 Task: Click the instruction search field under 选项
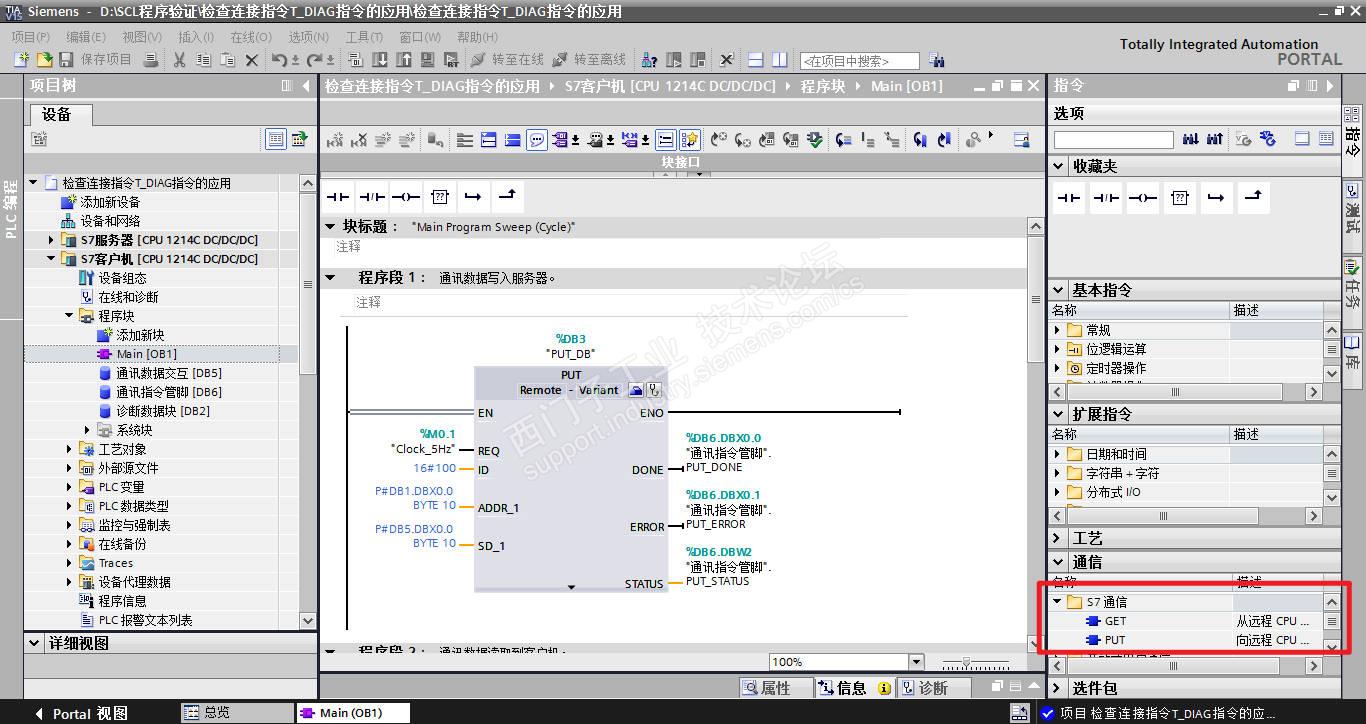[1113, 140]
